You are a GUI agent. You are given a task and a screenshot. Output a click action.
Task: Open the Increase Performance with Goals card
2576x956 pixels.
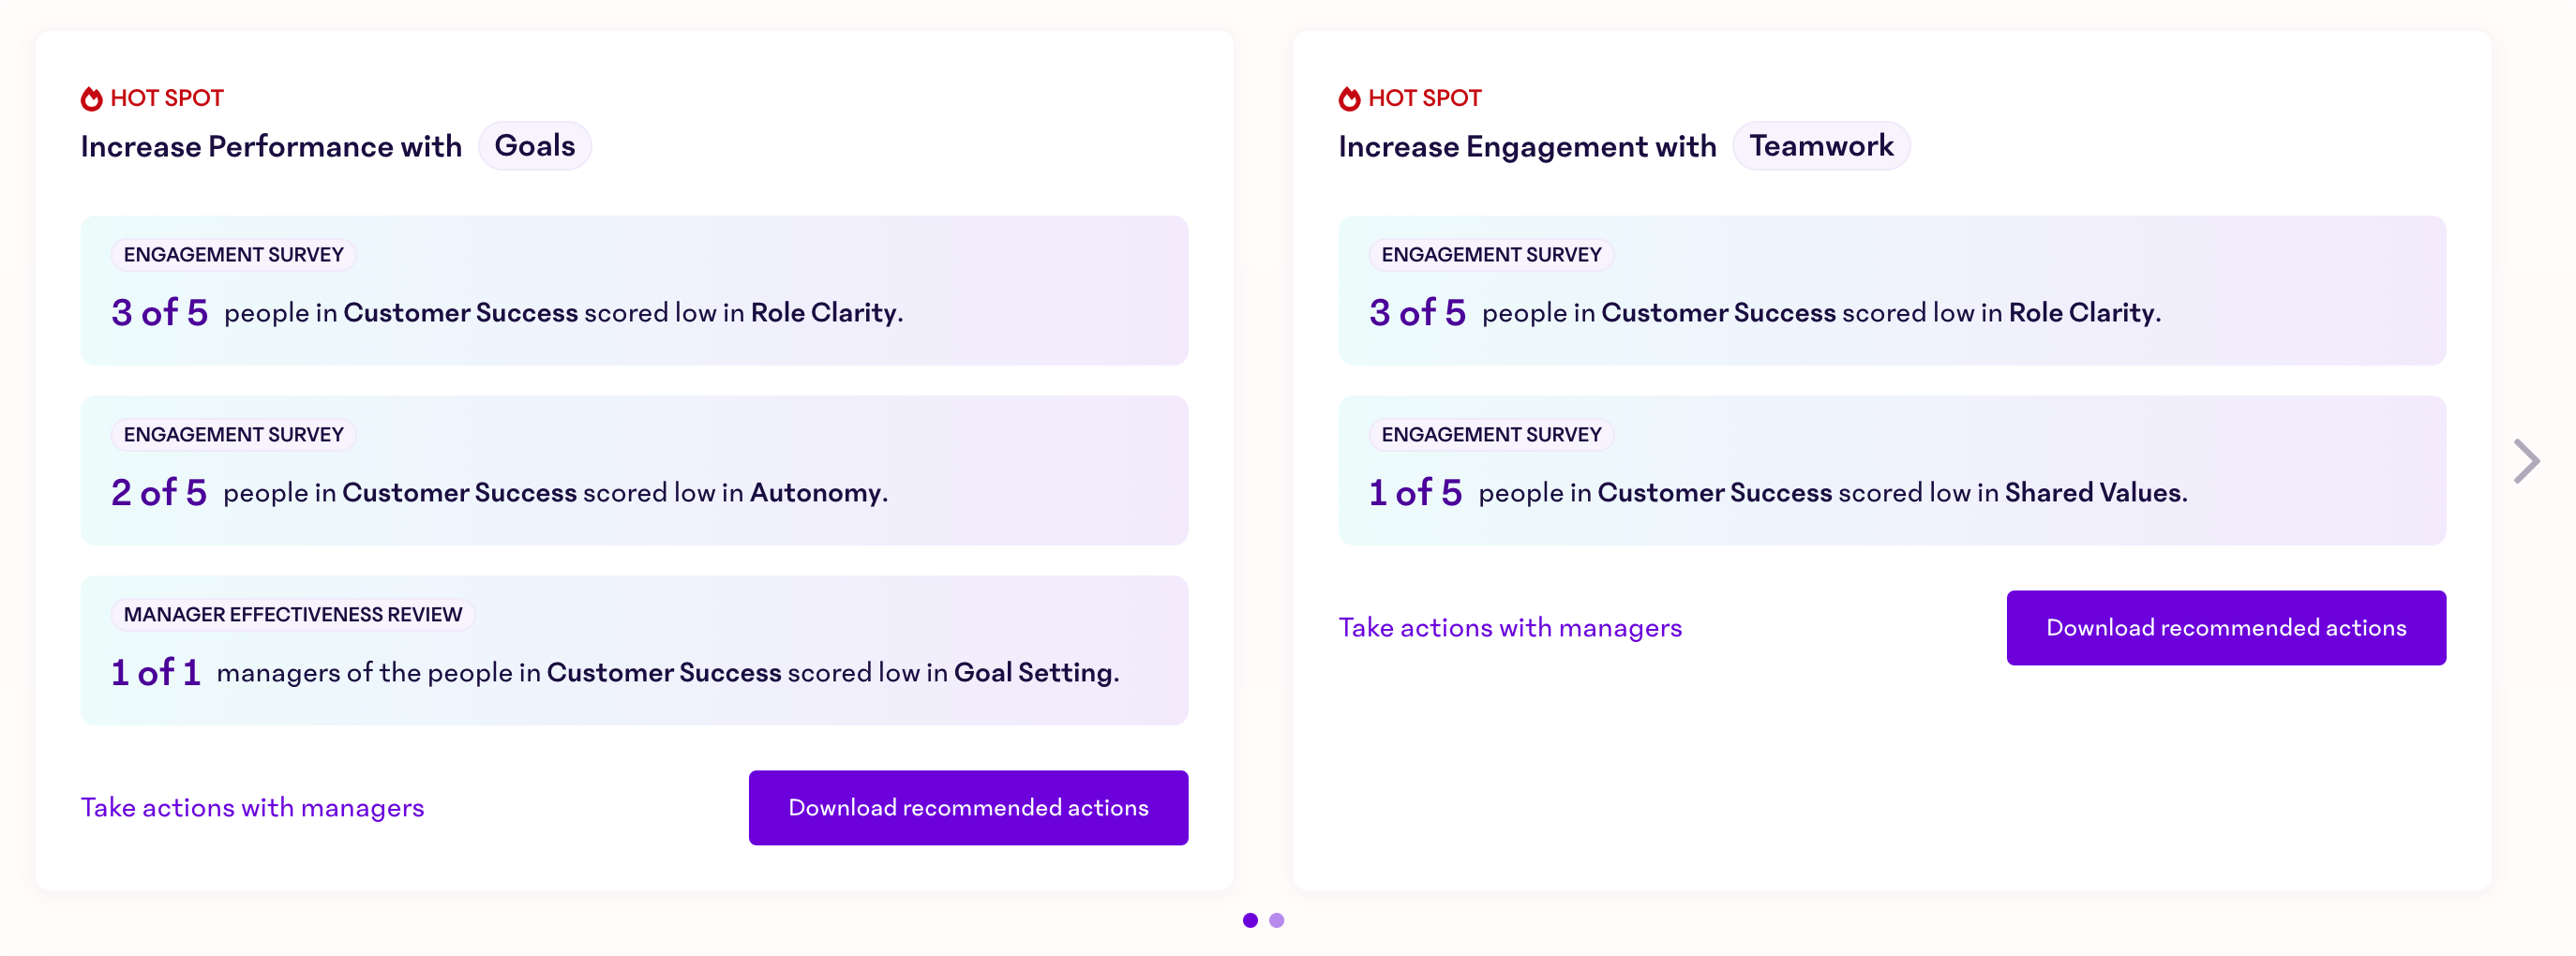coord(634,460)
